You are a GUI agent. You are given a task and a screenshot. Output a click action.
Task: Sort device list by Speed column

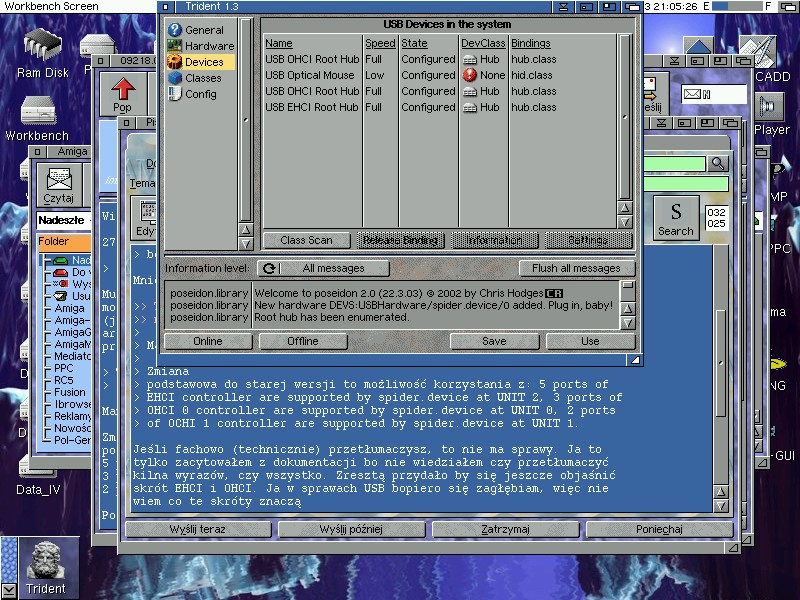[x=380, y=43]
